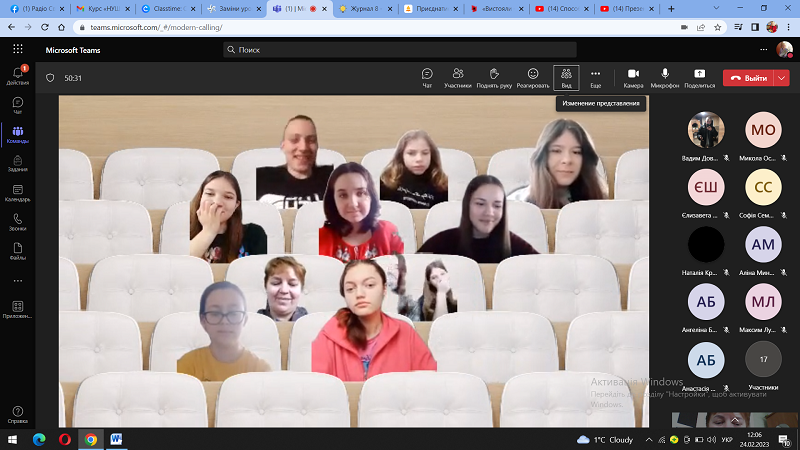Toggle the Камера on or off

633,77
